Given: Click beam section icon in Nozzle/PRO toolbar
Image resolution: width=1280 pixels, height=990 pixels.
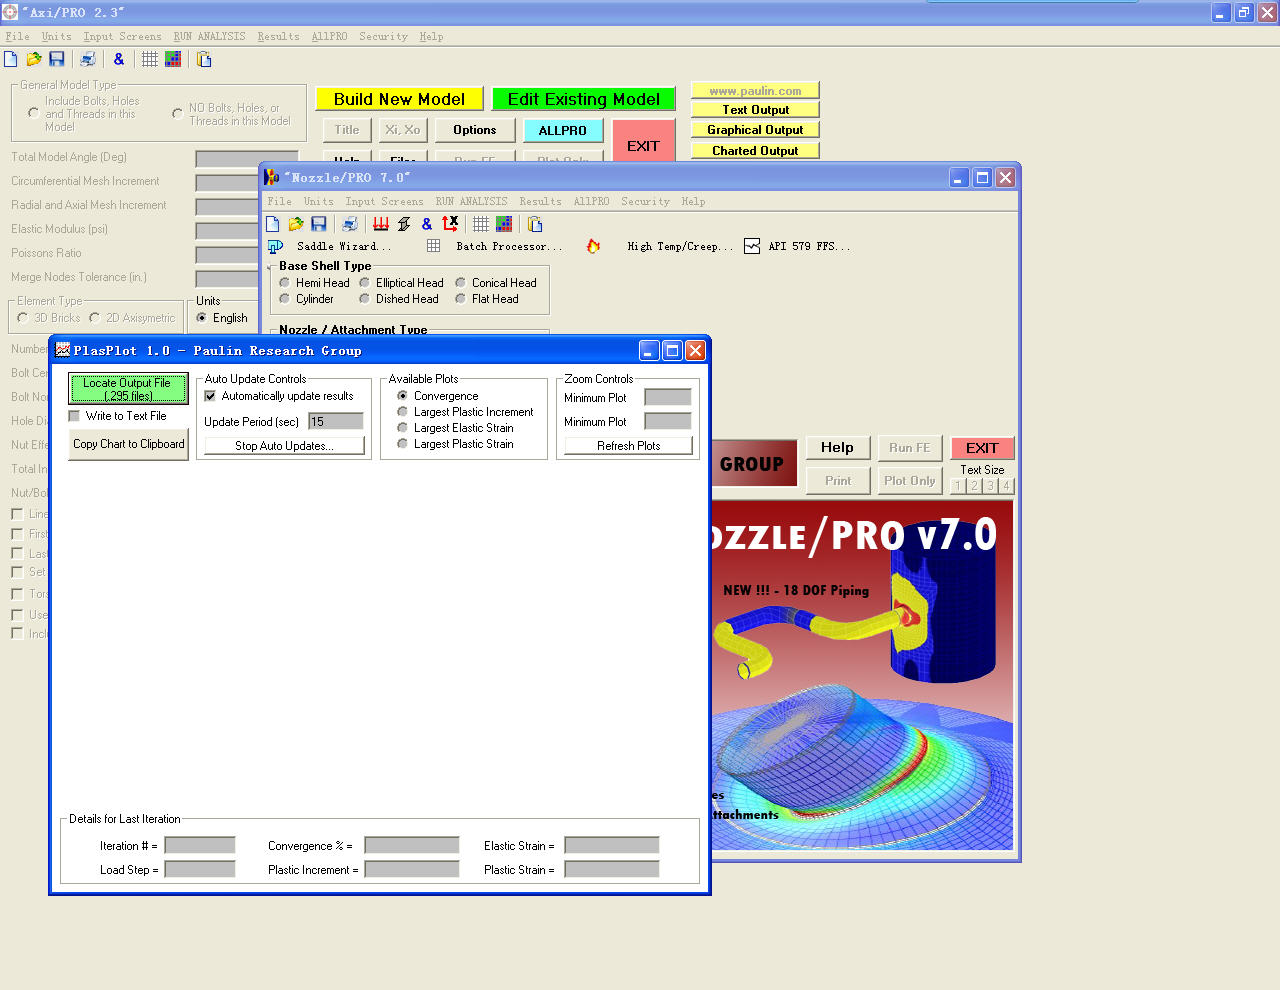Looking at the screenshot, I should click(x=403, y=224).
